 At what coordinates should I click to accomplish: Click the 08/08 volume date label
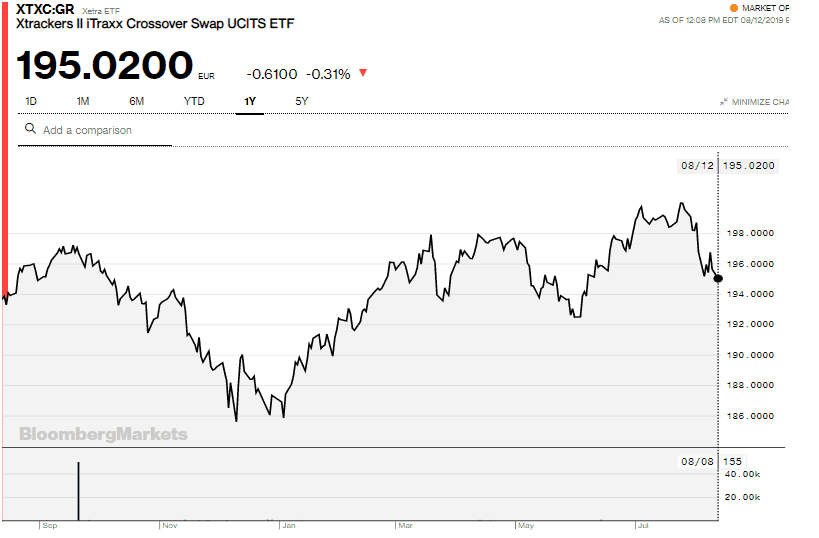click(696, 461)
